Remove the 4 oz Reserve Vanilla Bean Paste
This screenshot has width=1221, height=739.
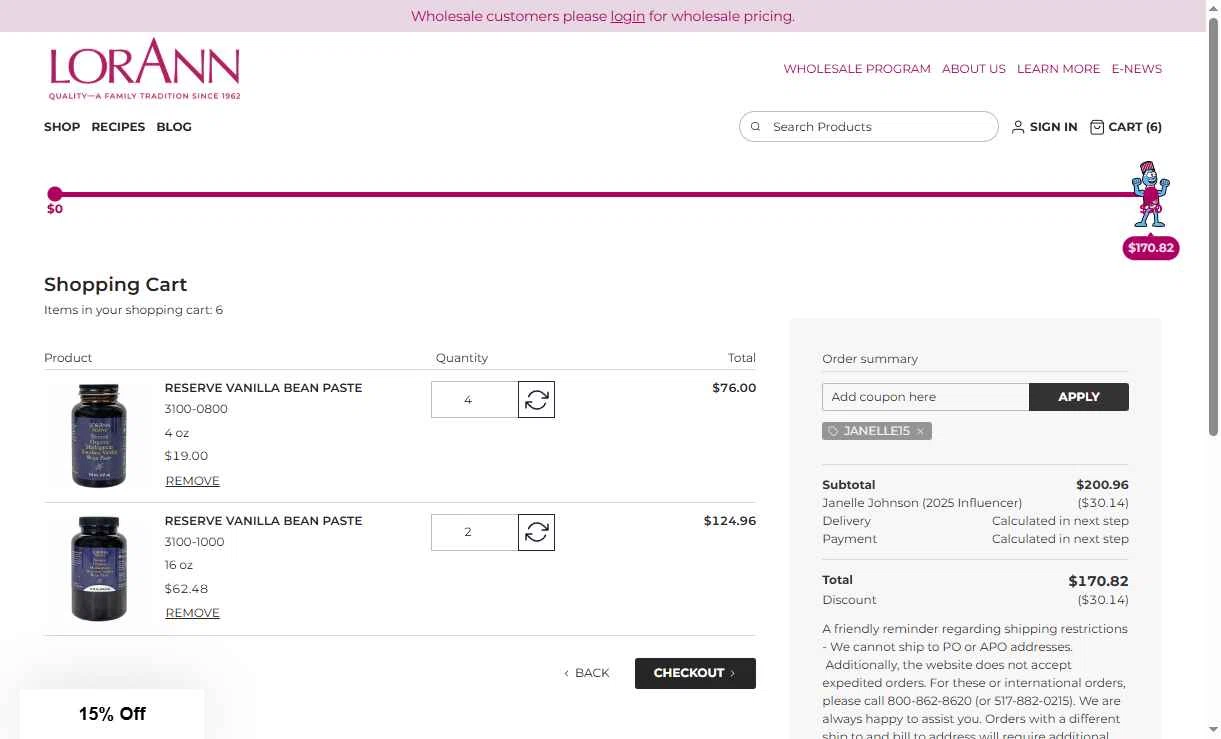point(192,481)
